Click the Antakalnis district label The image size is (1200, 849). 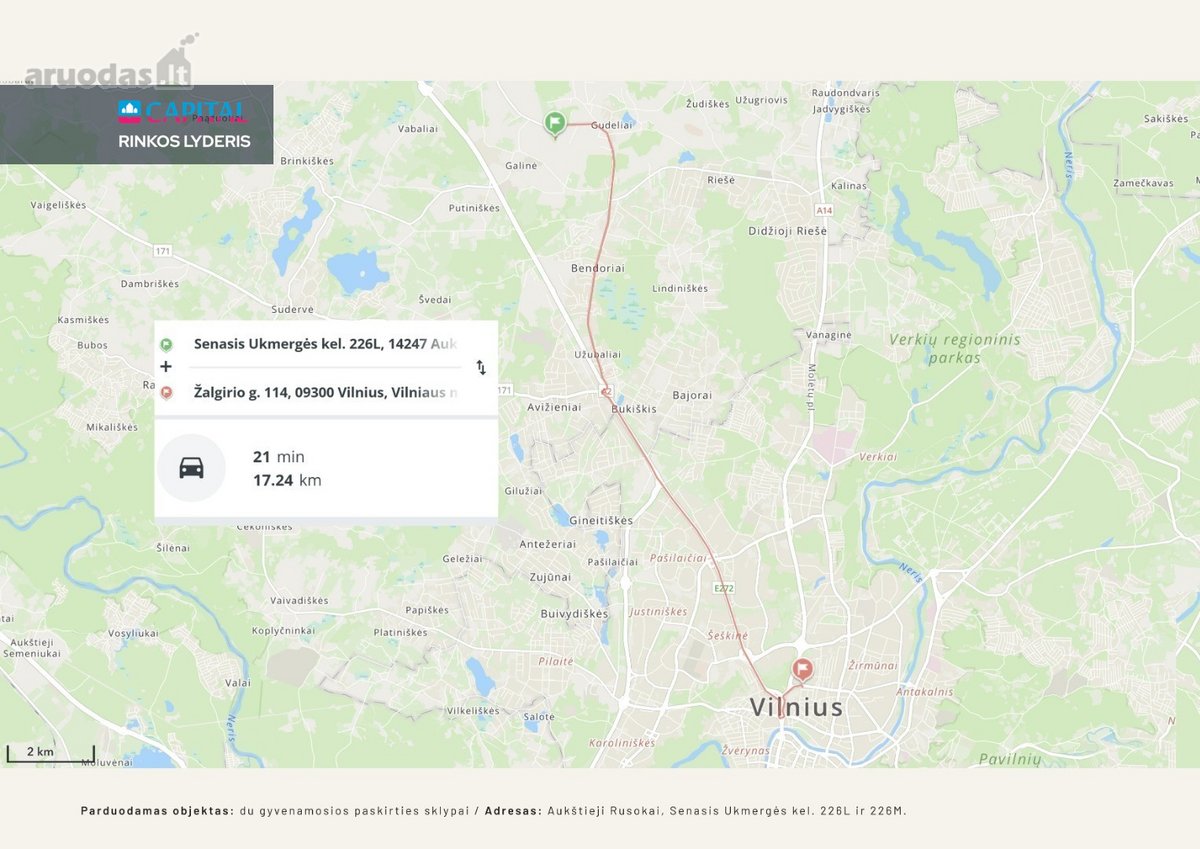(924, 691)
